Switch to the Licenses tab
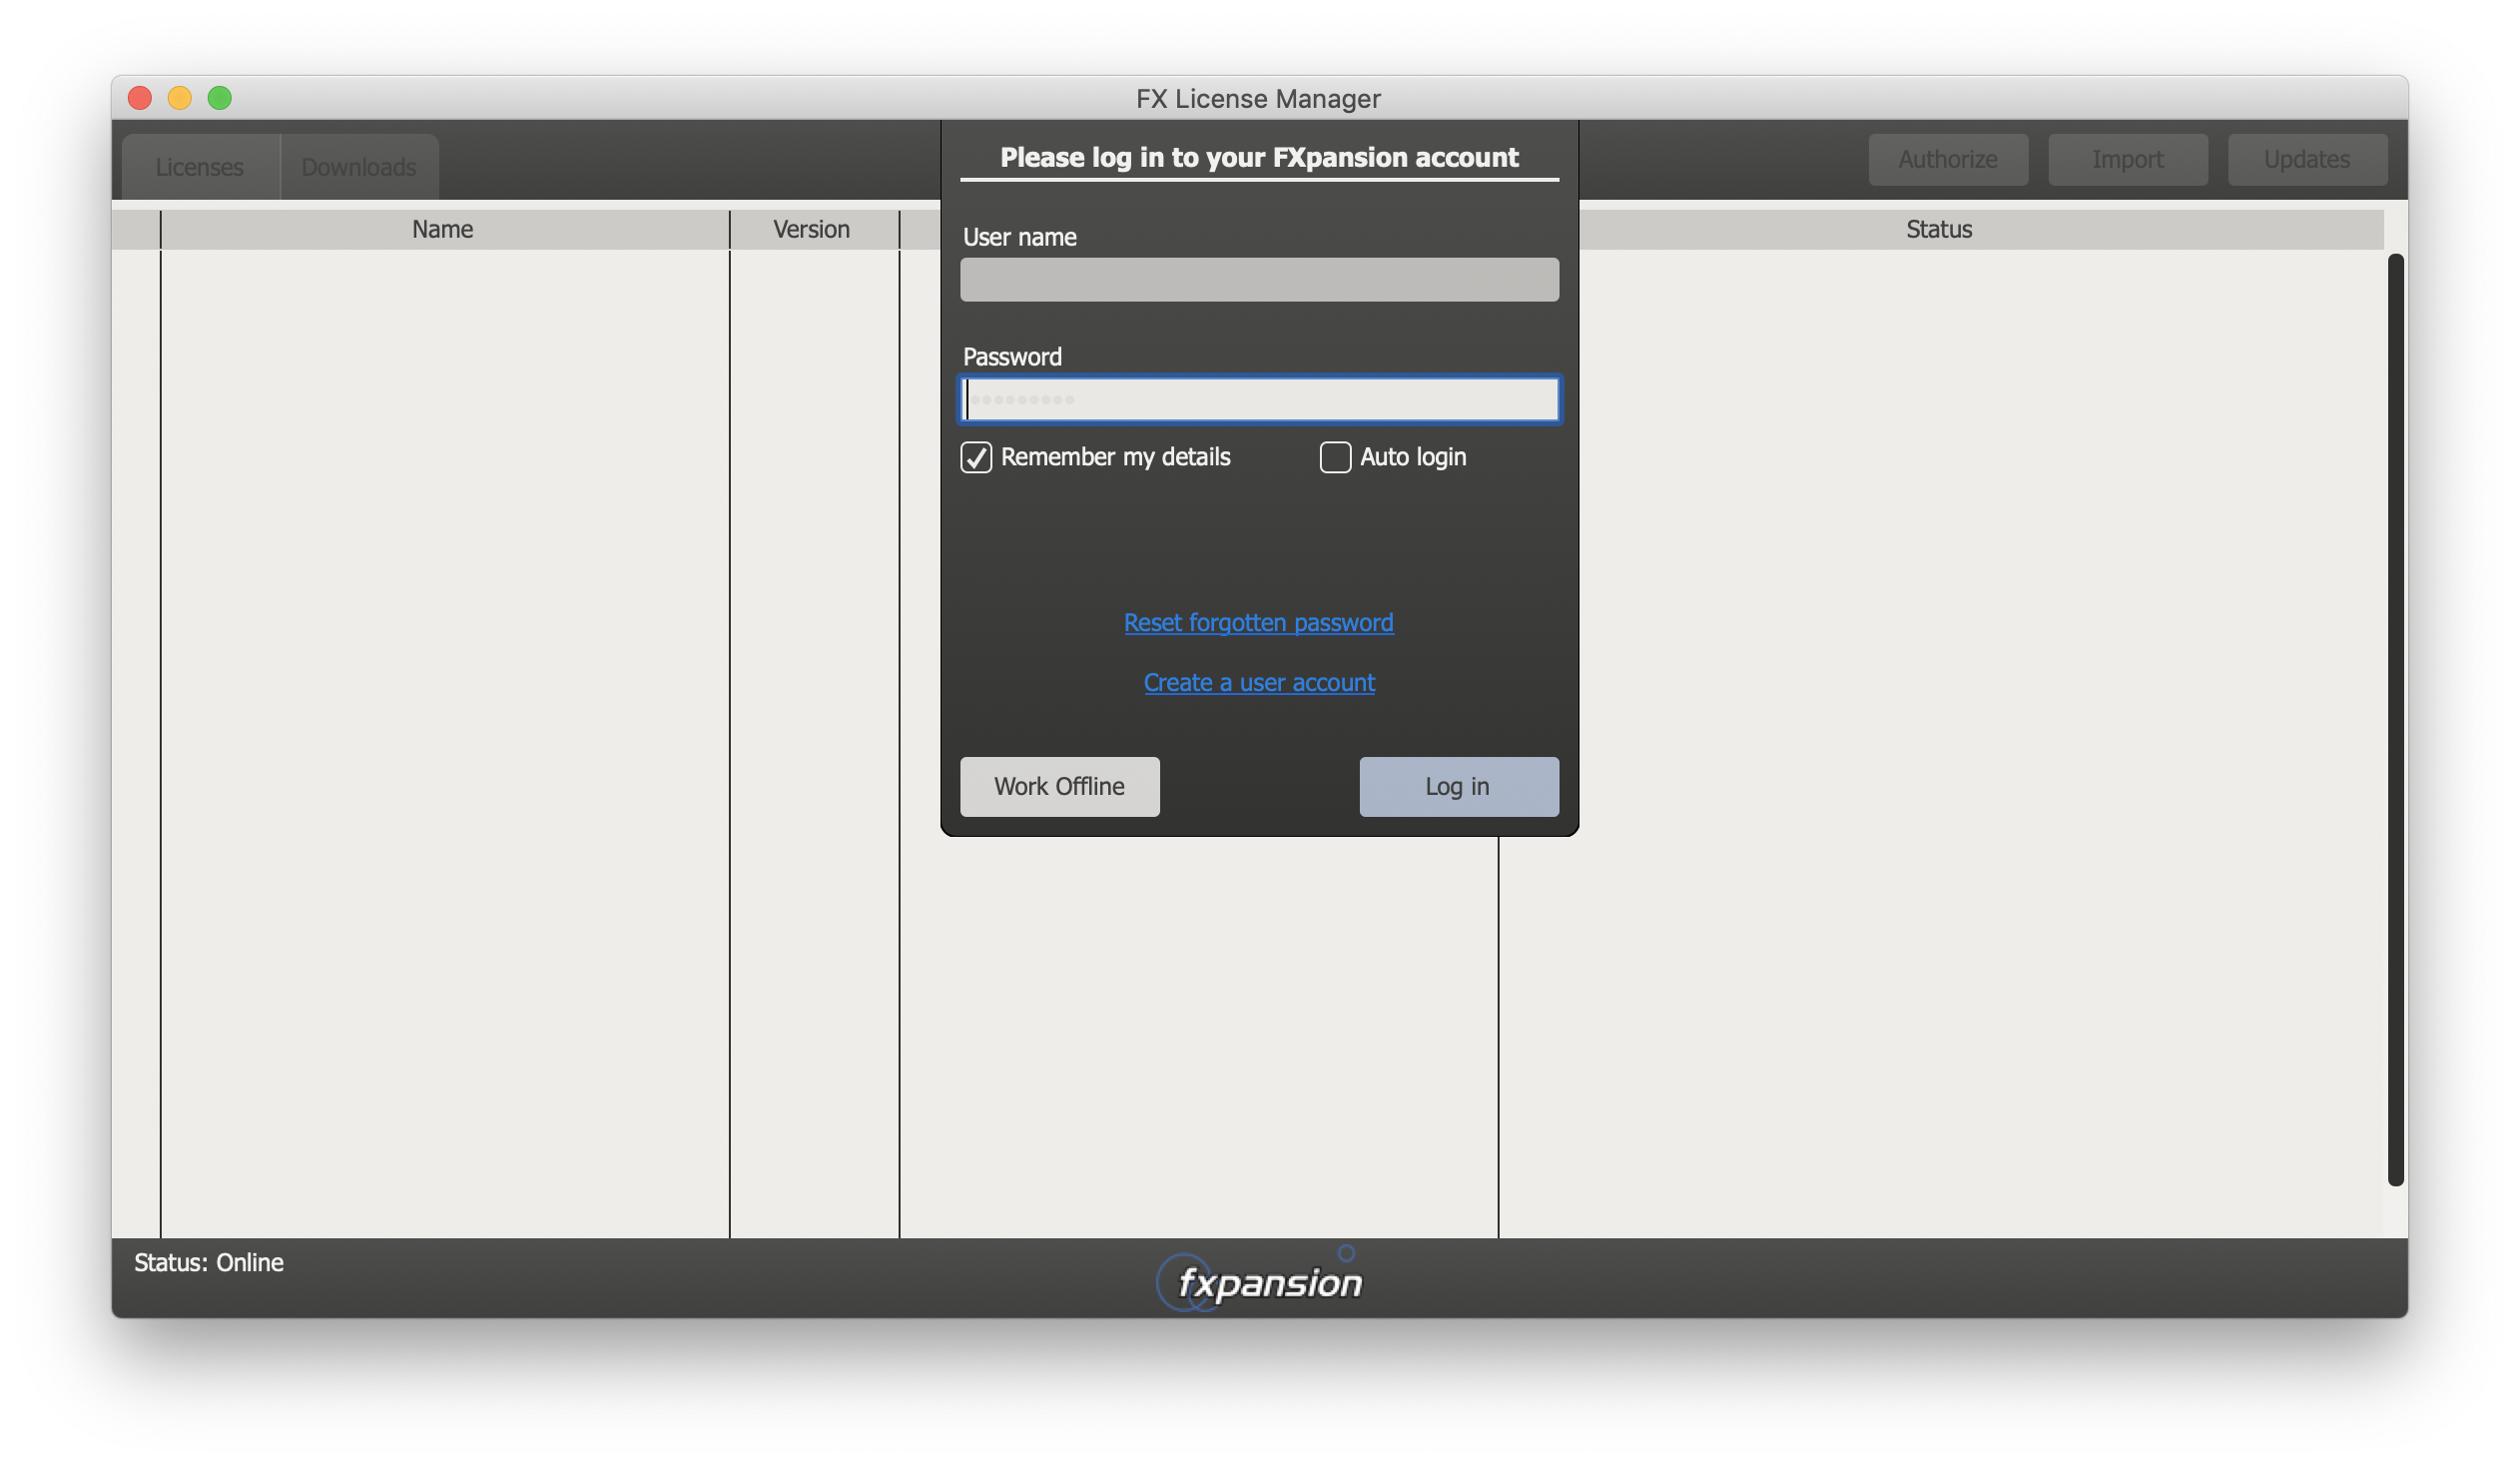Viewport: 2520px width, 1466px height. pyautogui.click(x=199, y=167)
